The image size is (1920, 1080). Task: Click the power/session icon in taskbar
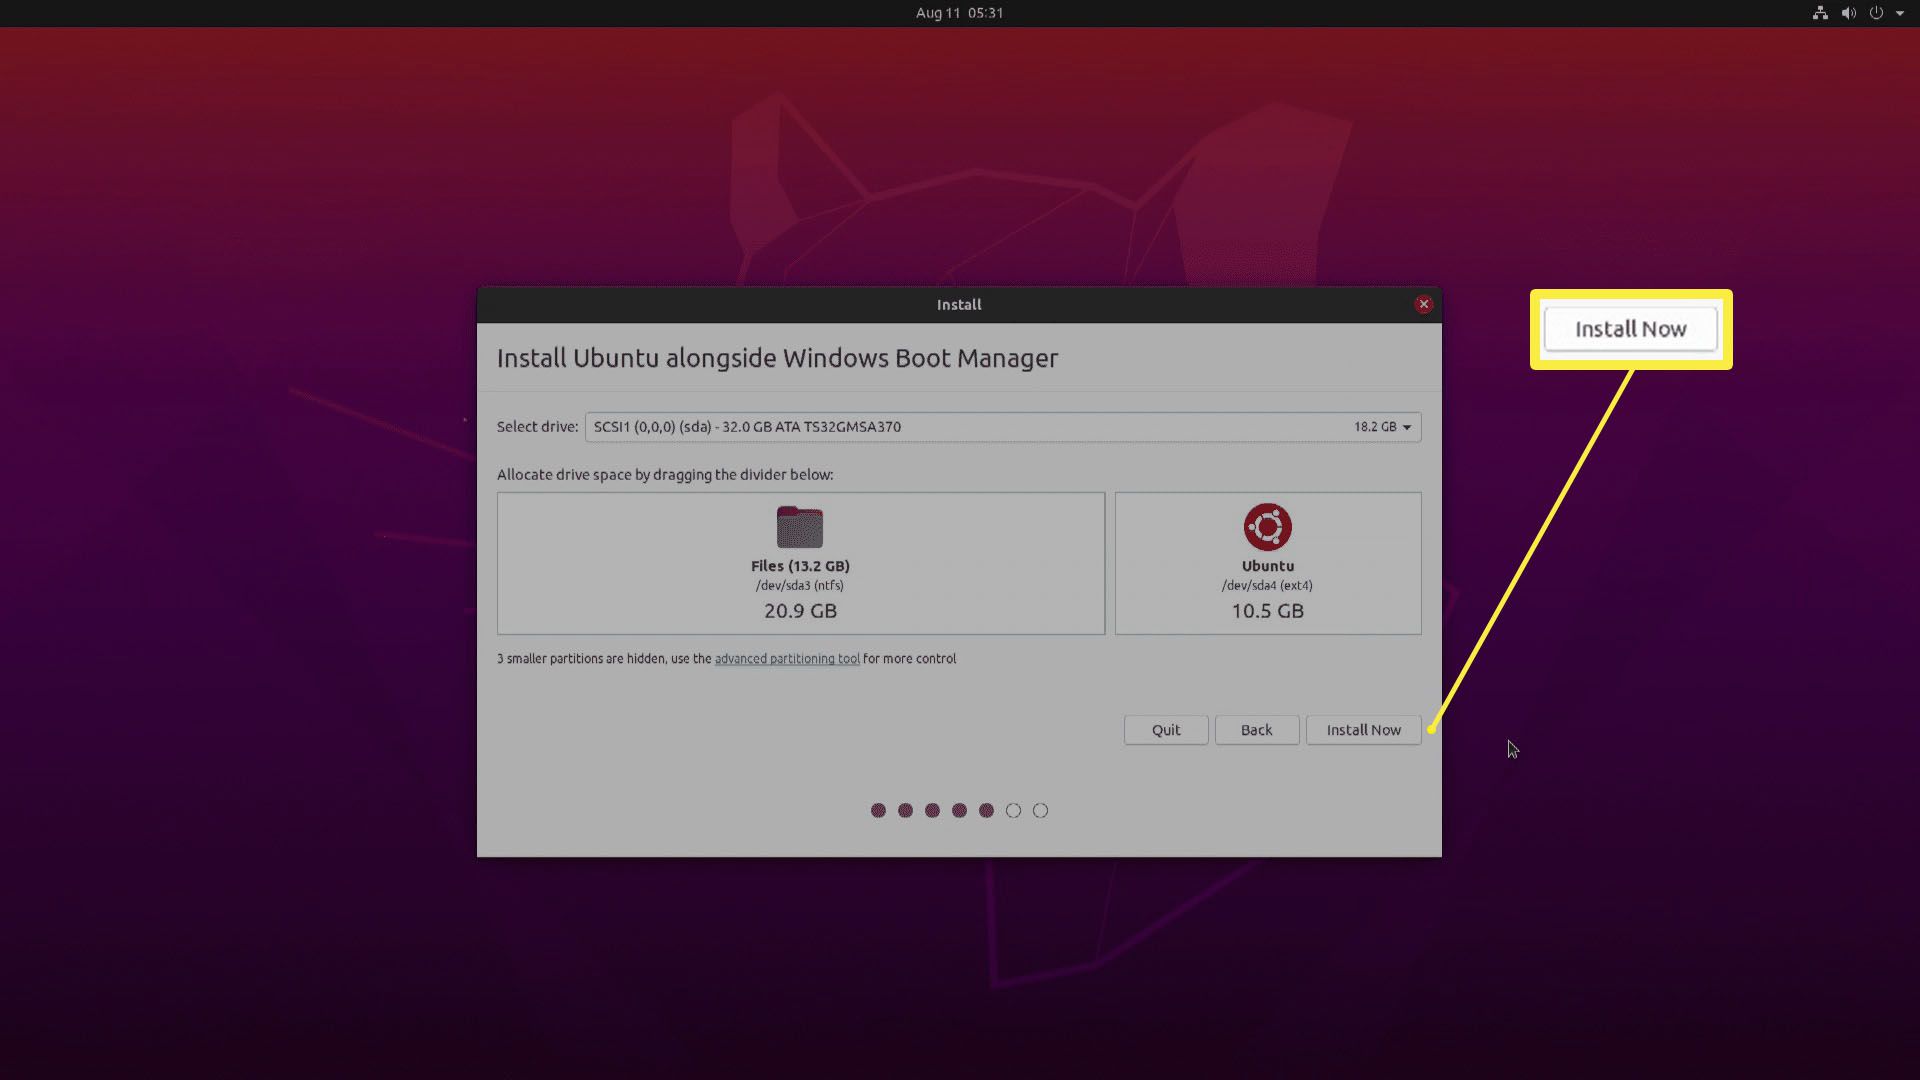coord(1876,13)
